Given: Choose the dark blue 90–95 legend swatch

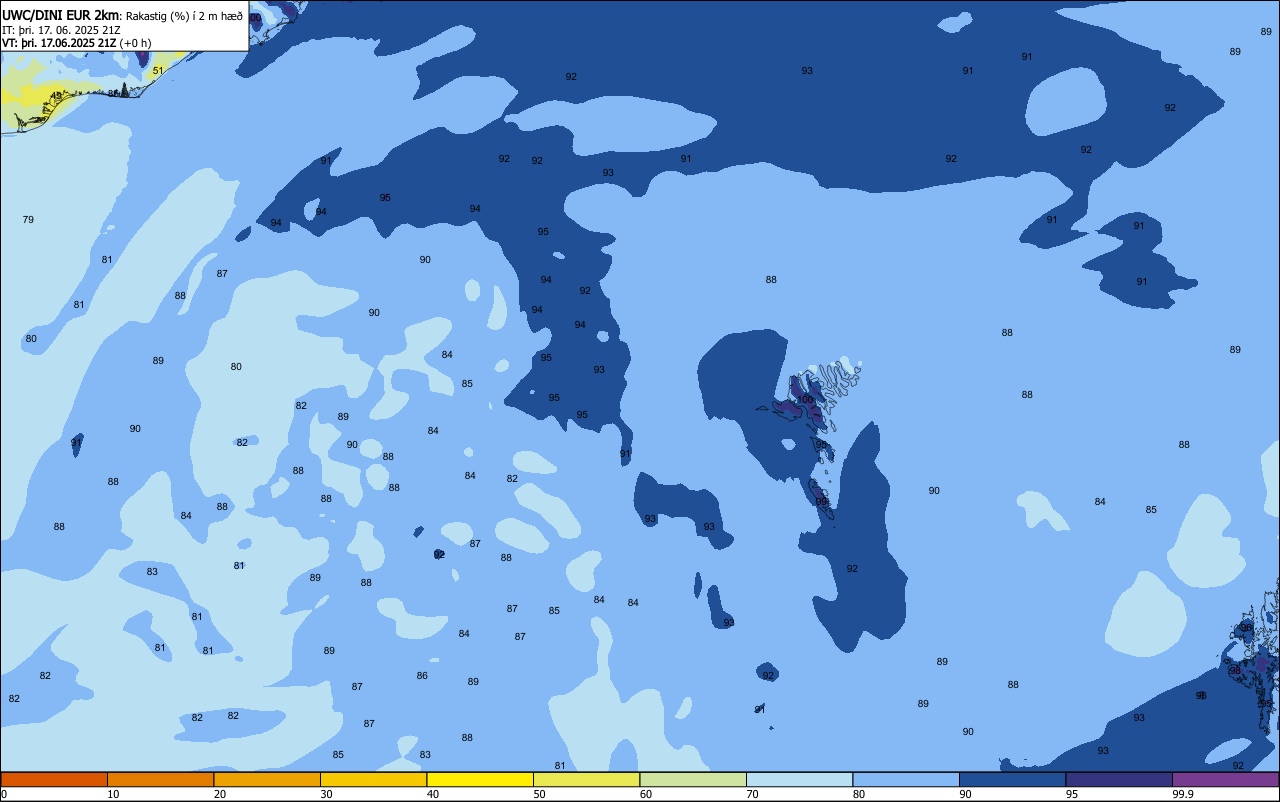Looking at the screenshot, I should pyautogui.click(x=1012, y=779).
